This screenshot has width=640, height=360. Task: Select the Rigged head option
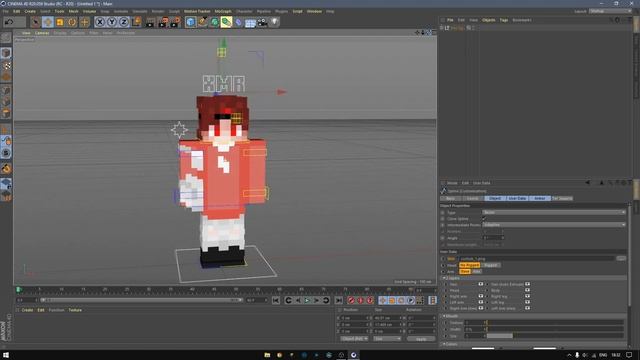click(x=491, y=265)
